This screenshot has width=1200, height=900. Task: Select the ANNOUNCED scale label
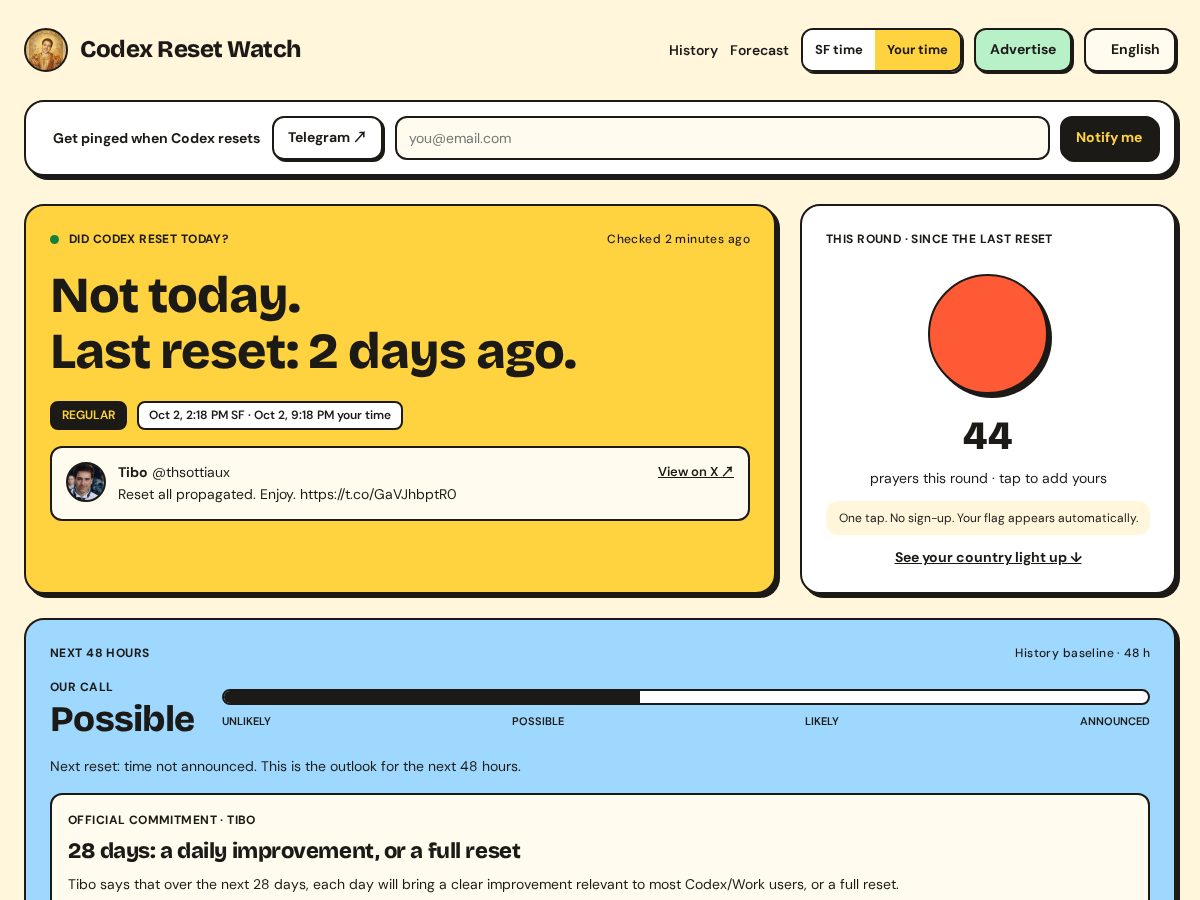tap(1114, 721)
